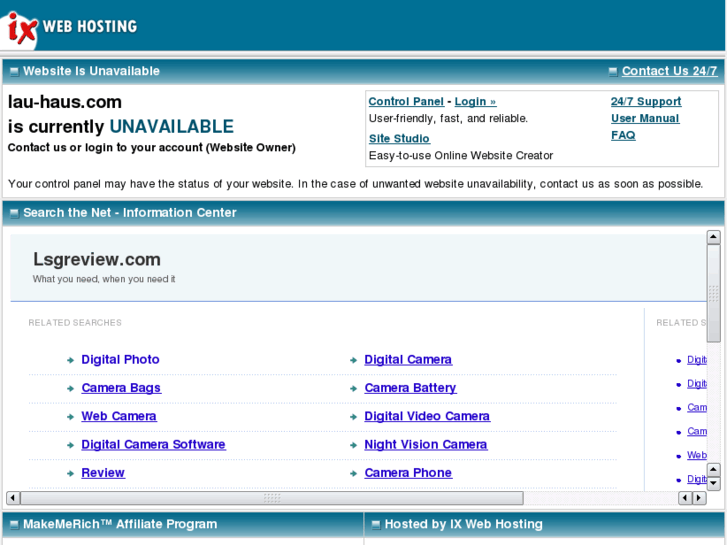This screenshot has width=727, height=545.
Task: Click the Search the Net header icon
Action: click(x=14, y=213)
